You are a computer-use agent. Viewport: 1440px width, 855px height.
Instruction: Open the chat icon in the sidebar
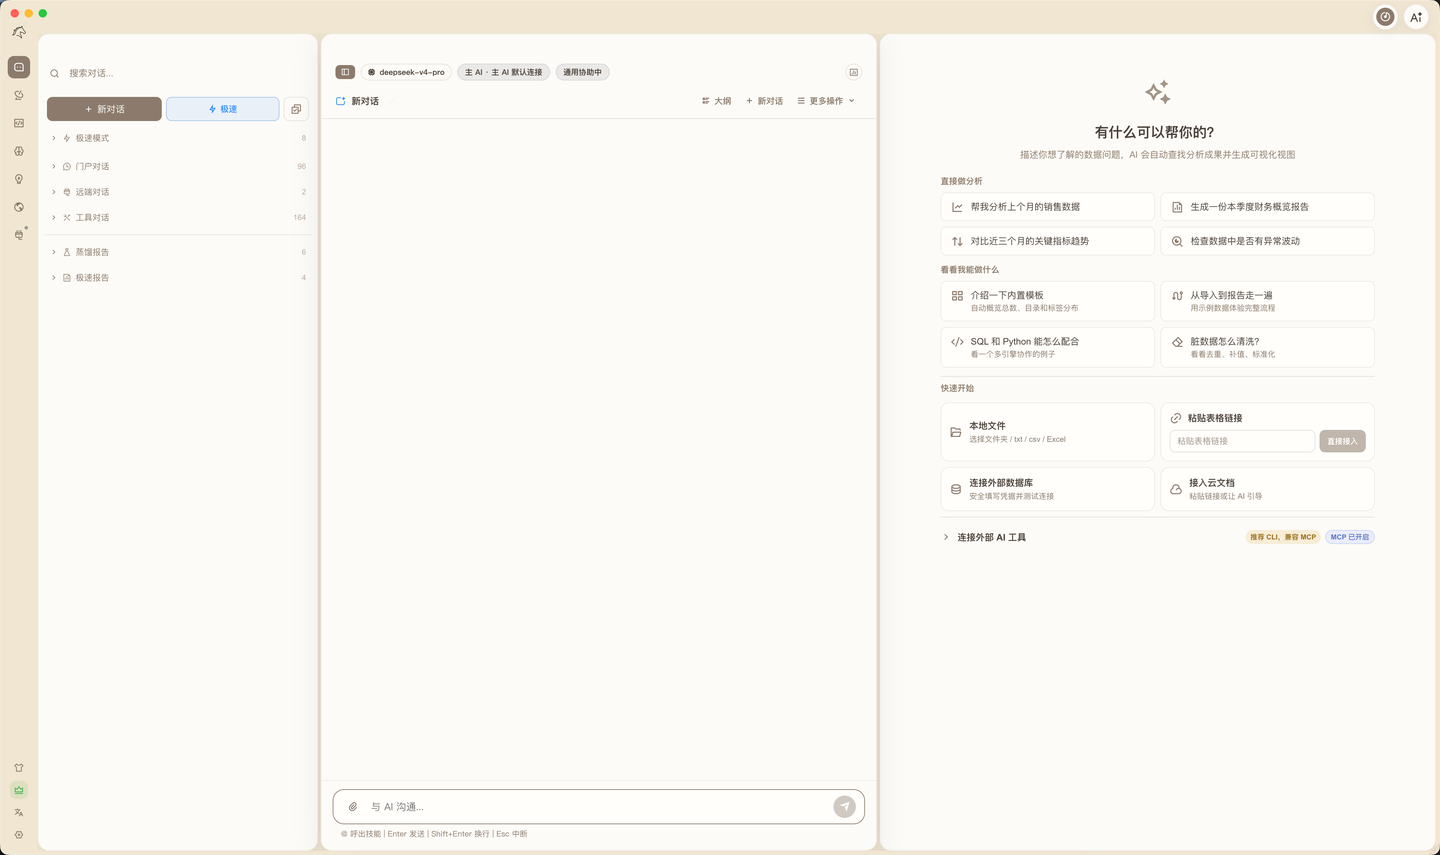coord(19,67)
